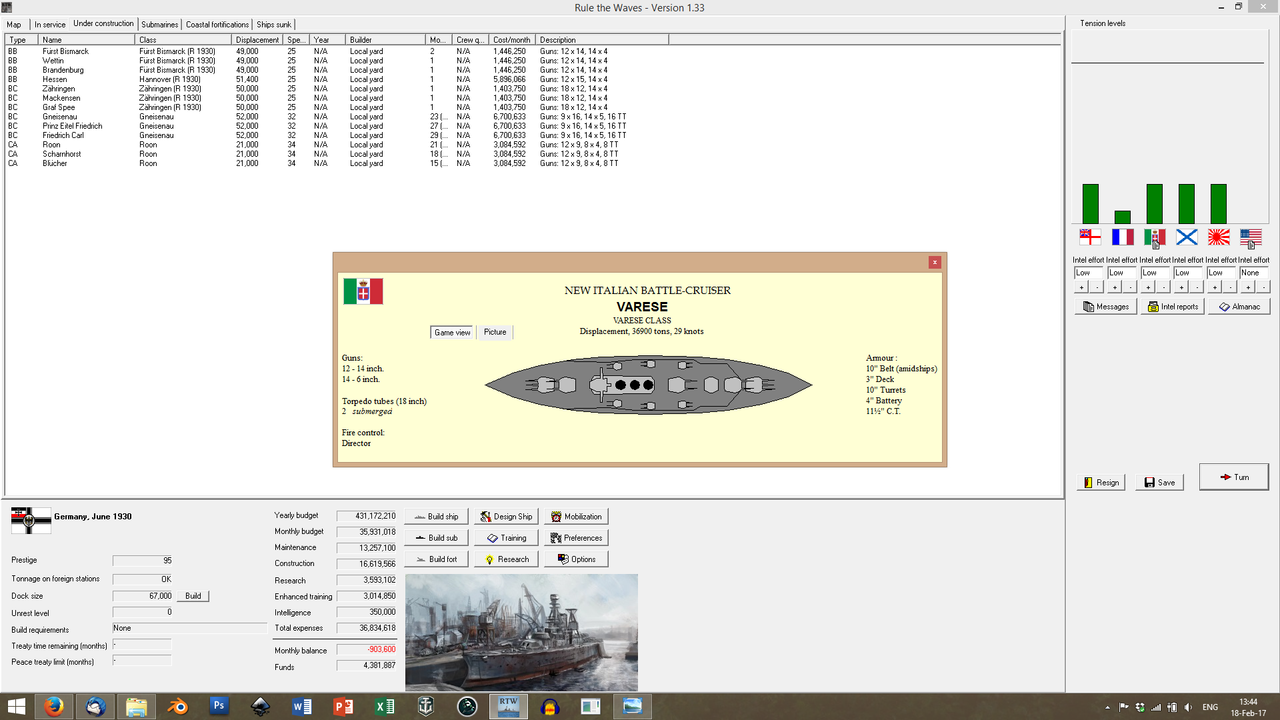Open the Preferences screen
This screenshot has width=1280, height=720.
[x=576, y=537]
